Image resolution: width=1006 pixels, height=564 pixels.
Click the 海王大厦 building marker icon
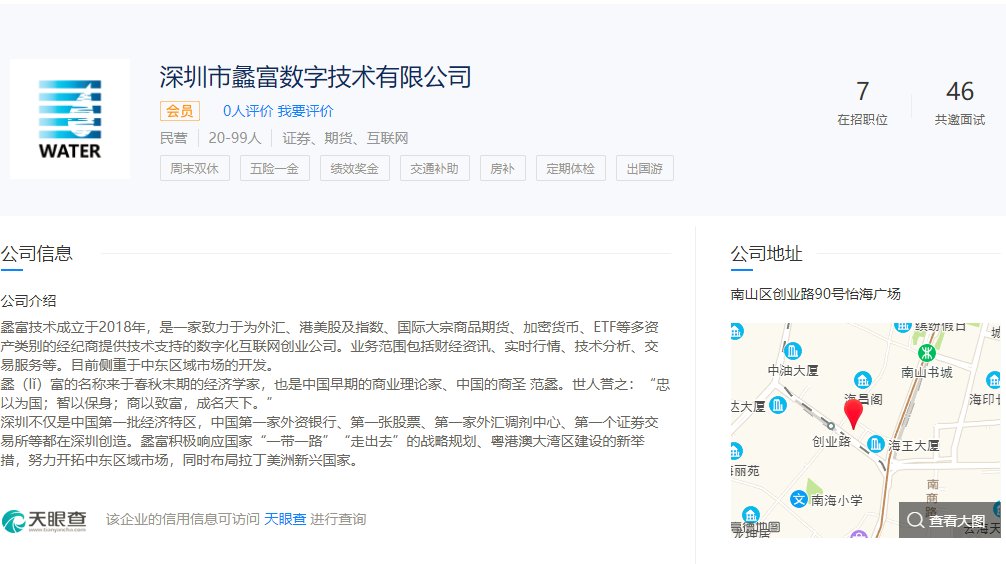tap(875, 443)
